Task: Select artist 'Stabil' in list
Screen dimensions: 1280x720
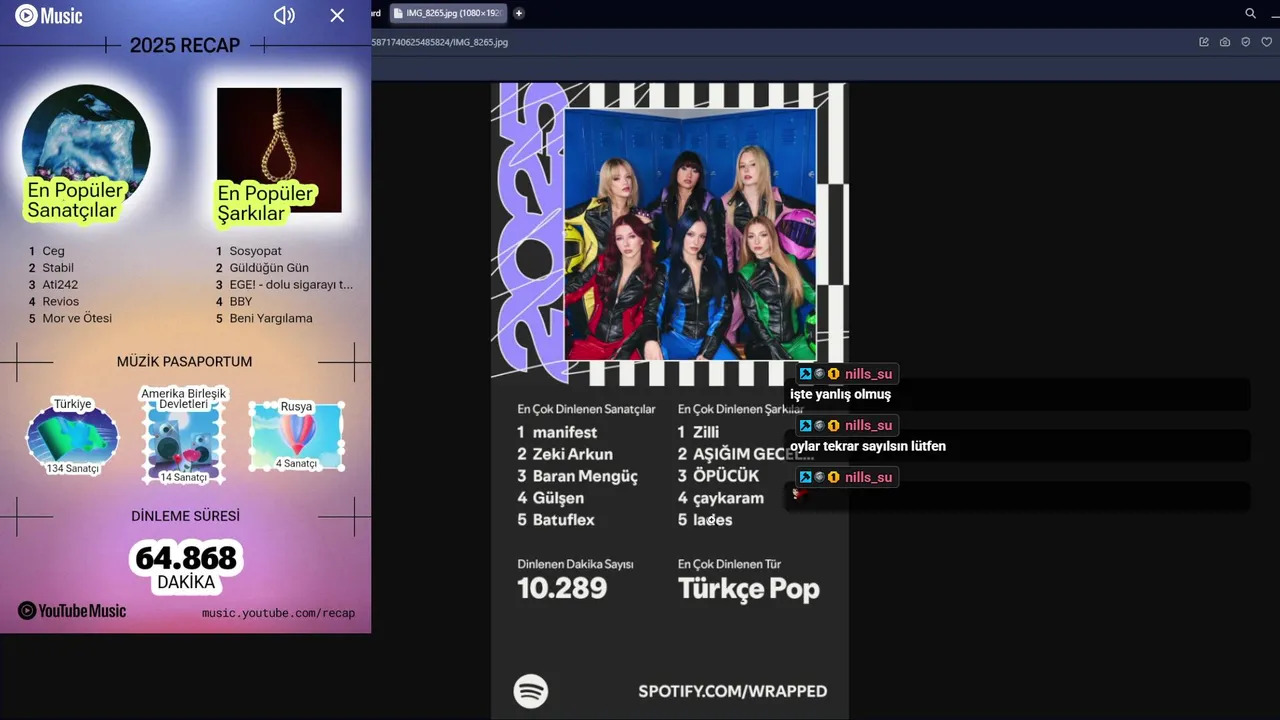Action: 58,268
